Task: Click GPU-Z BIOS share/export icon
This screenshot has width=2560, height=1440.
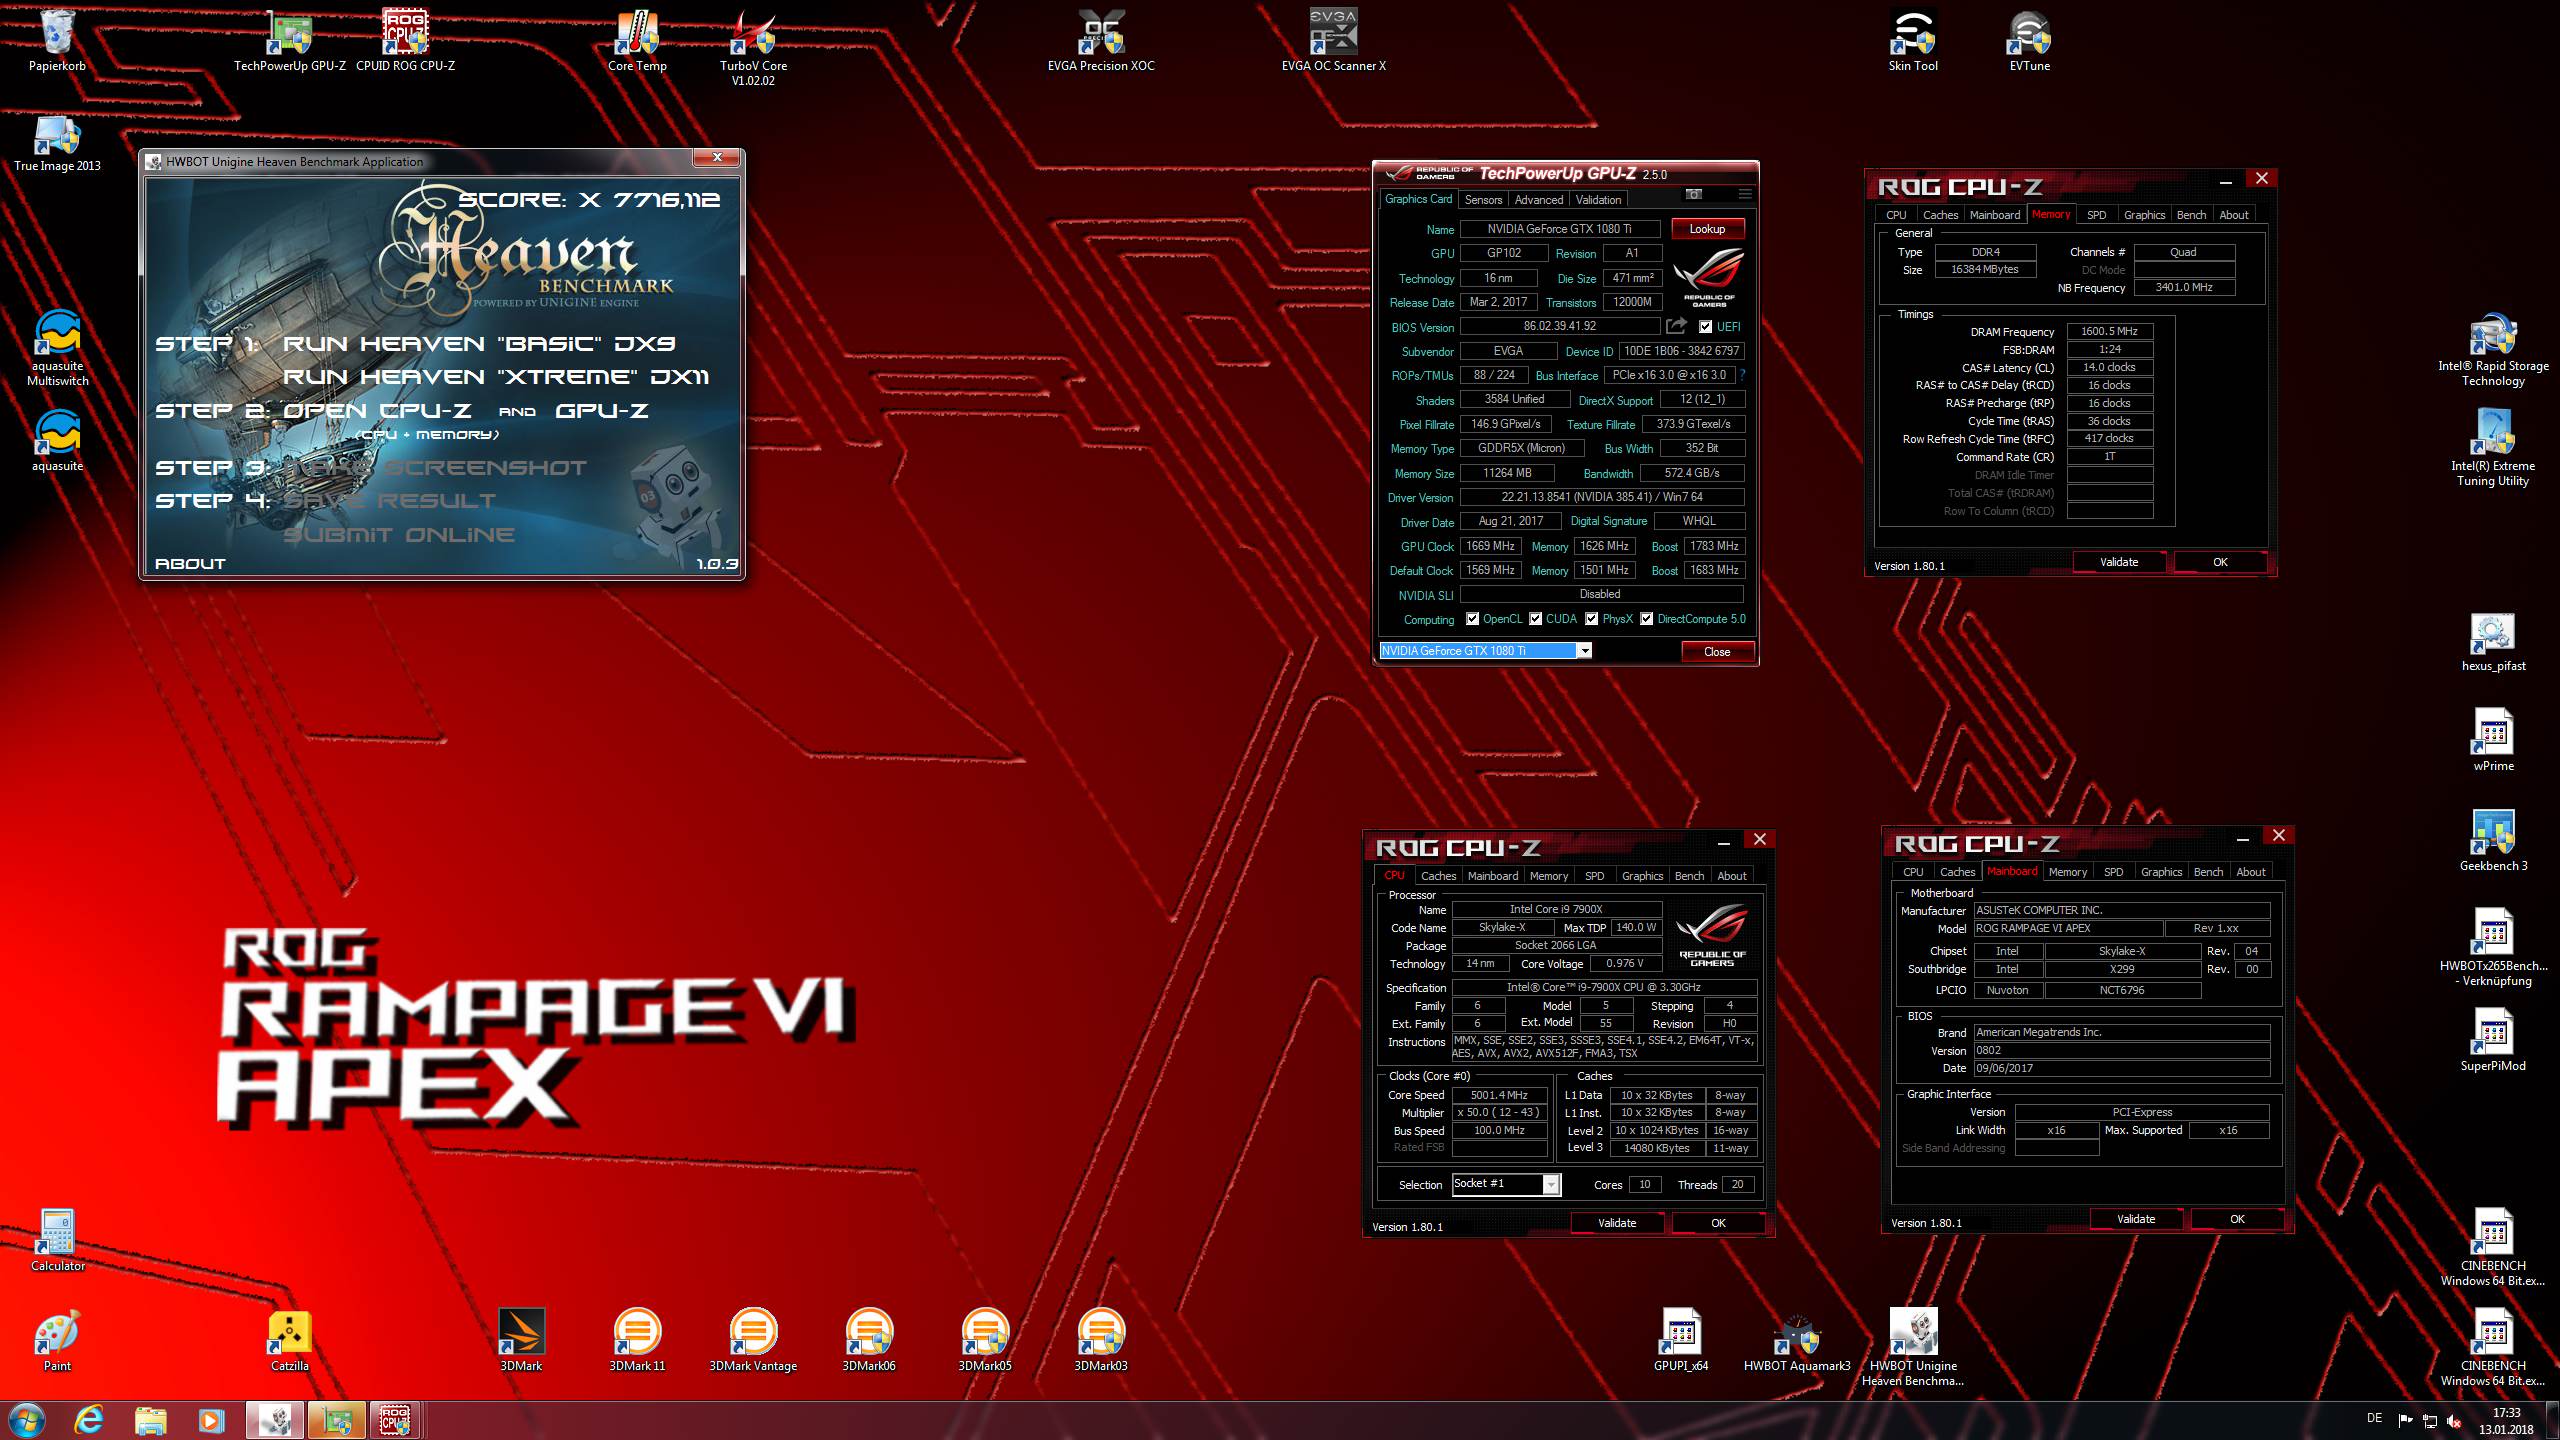Action: pyautogui.click(x=1676, y=326)
